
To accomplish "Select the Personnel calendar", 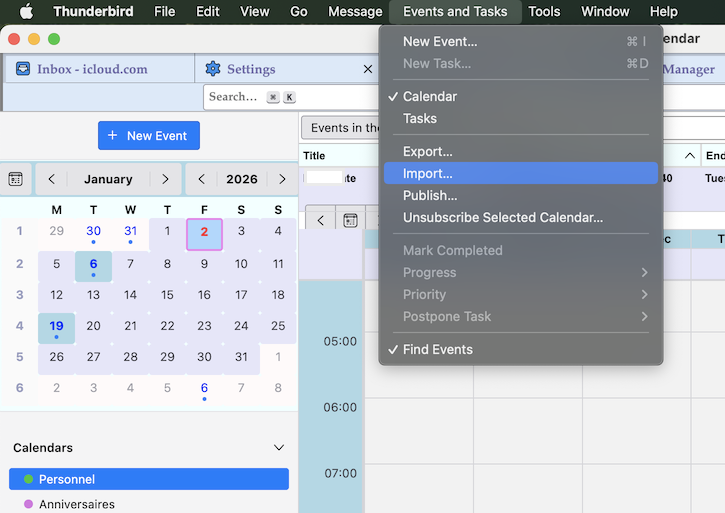I will click(149, 479).
